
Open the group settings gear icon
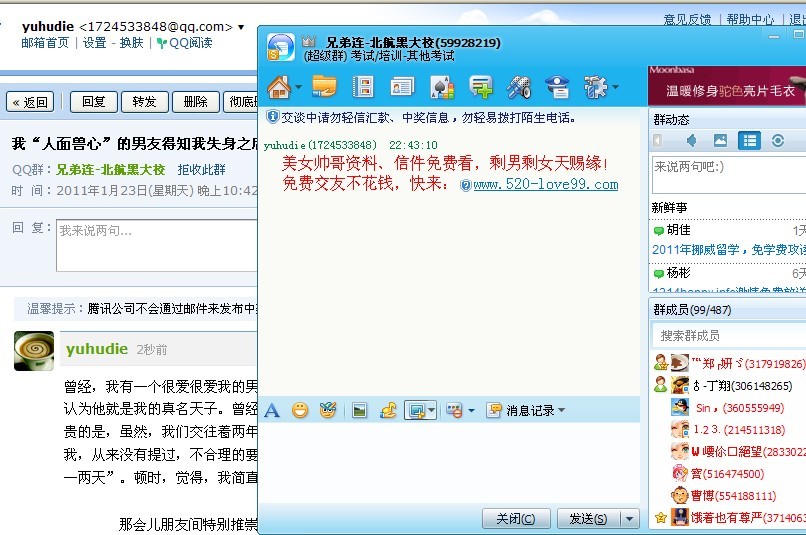[595, 87]
